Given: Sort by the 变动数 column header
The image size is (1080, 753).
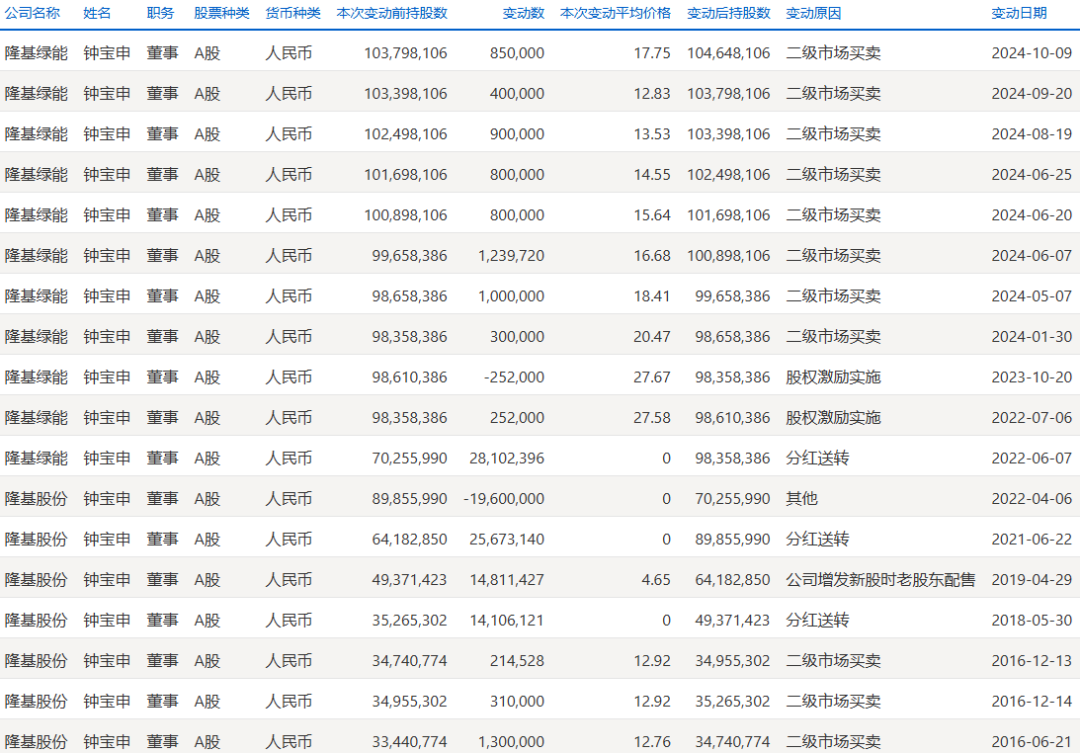Looking at the screenshot, I should click(523, 13).
